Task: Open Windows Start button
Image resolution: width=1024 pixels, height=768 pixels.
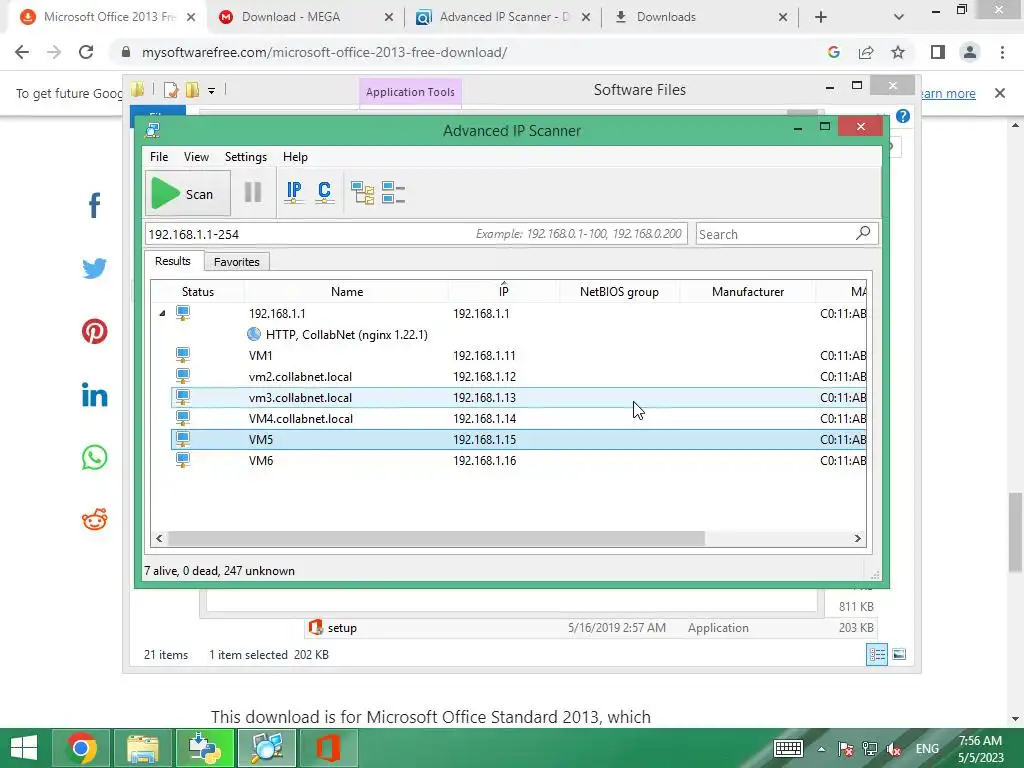Action: pyautogui.click(x=24, y=748)
